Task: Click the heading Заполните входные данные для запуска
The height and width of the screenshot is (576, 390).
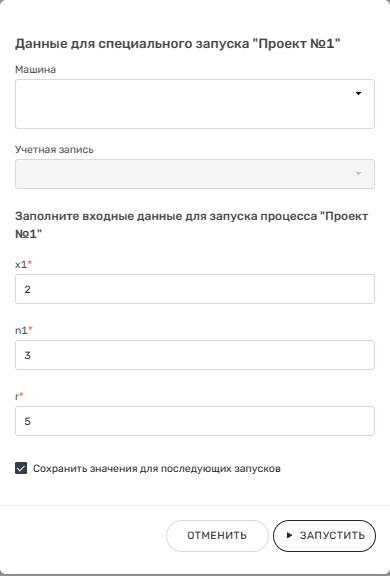Action: point(191,224)
